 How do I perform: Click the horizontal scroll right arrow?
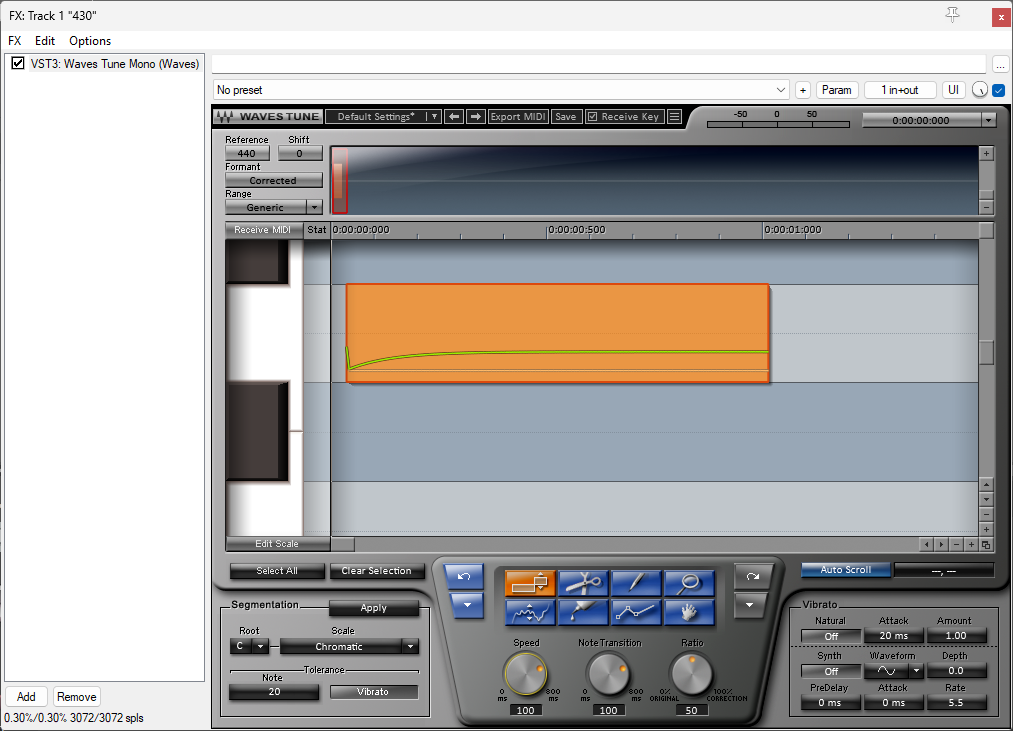941,544
